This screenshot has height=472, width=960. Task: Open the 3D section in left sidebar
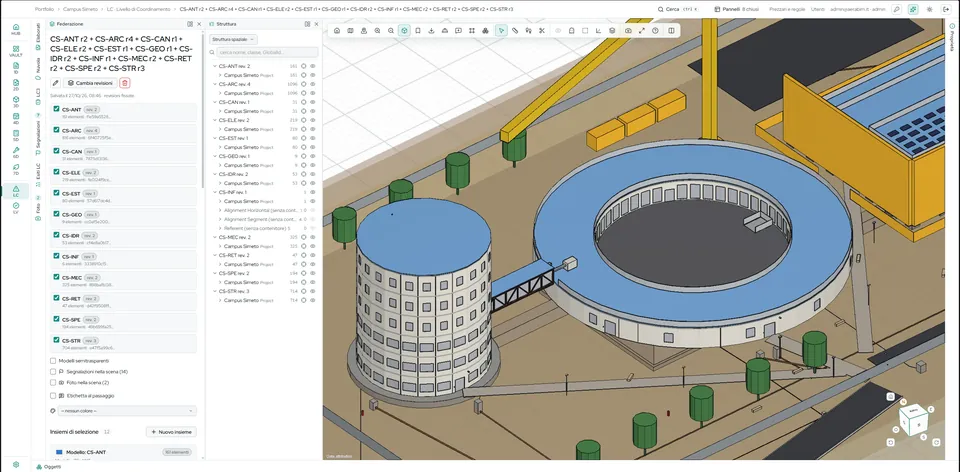16,102
